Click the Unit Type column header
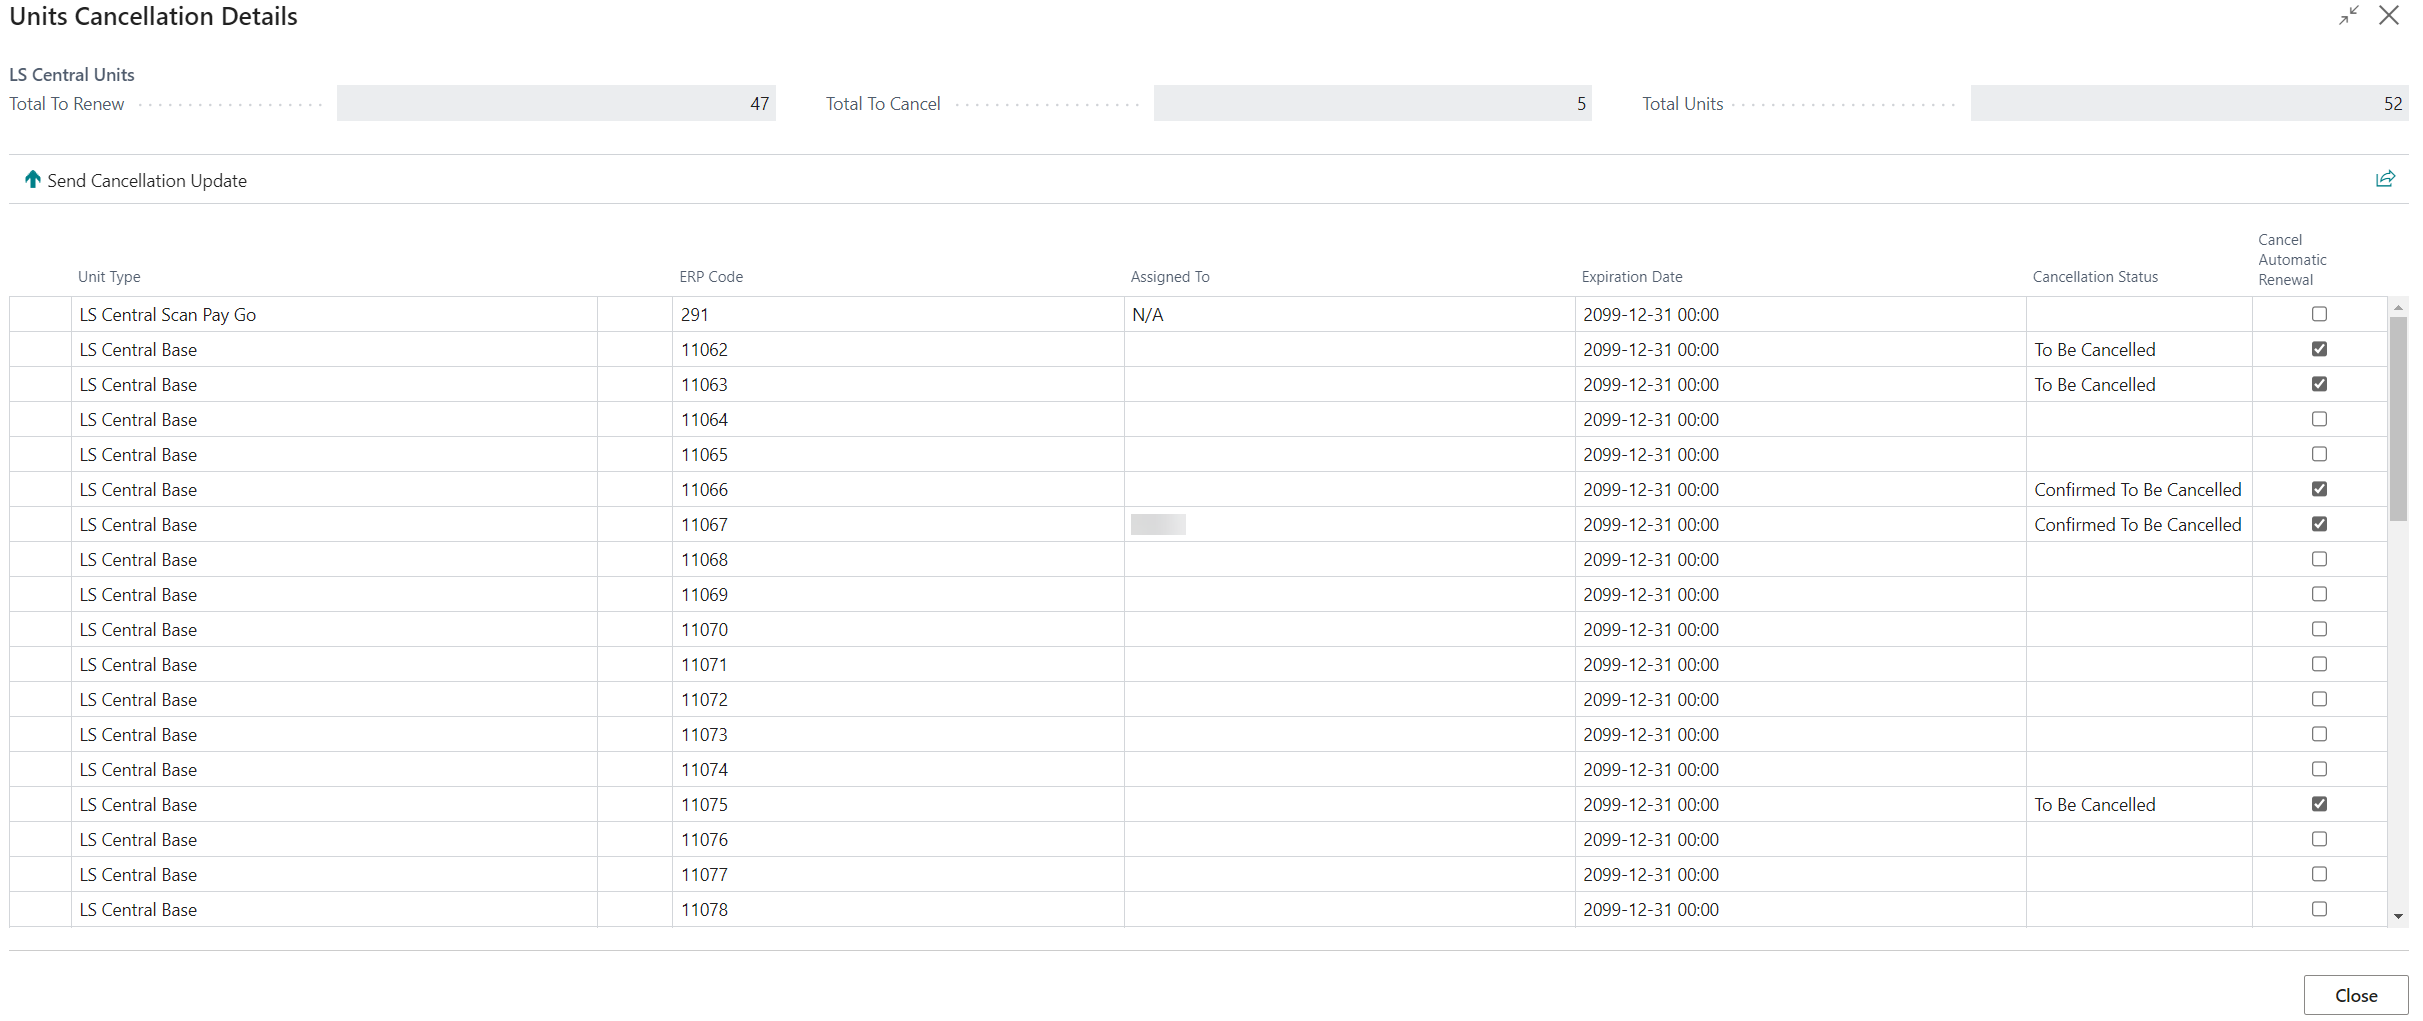 [109, 277]
